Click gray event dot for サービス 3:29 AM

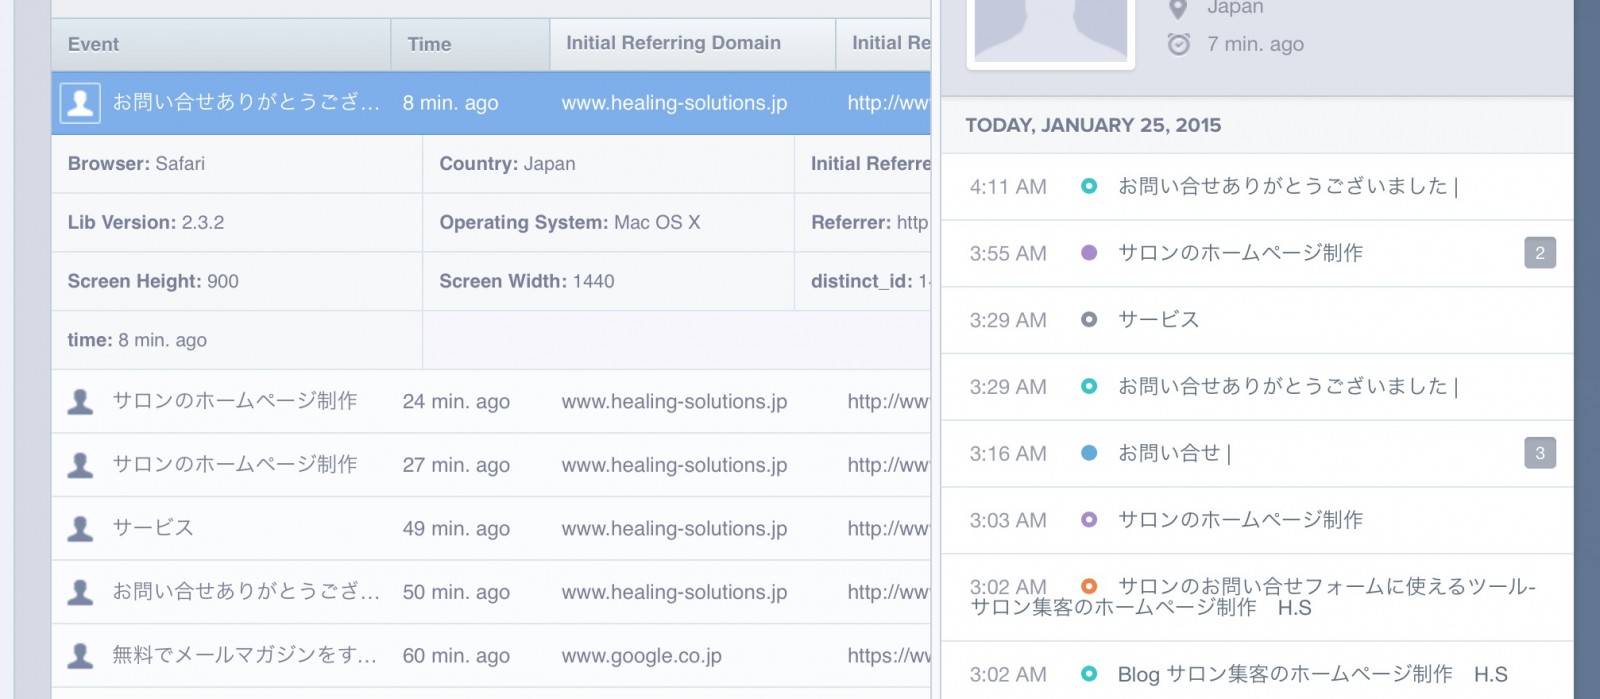point(1089,320)
